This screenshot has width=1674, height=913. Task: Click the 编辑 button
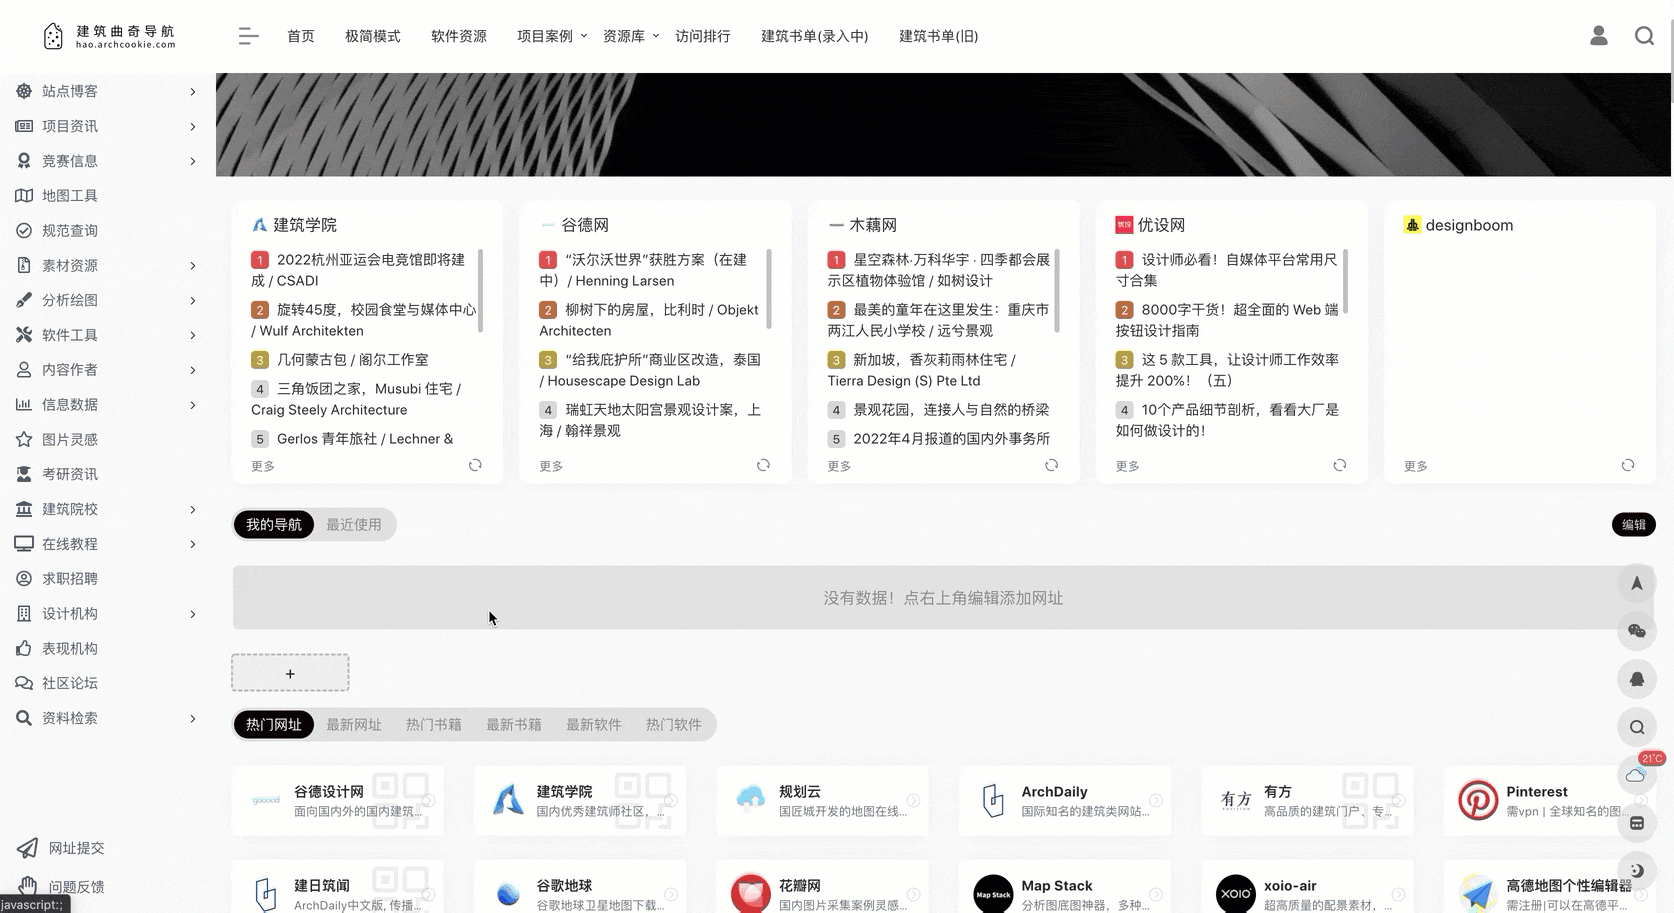(1634, 525)
